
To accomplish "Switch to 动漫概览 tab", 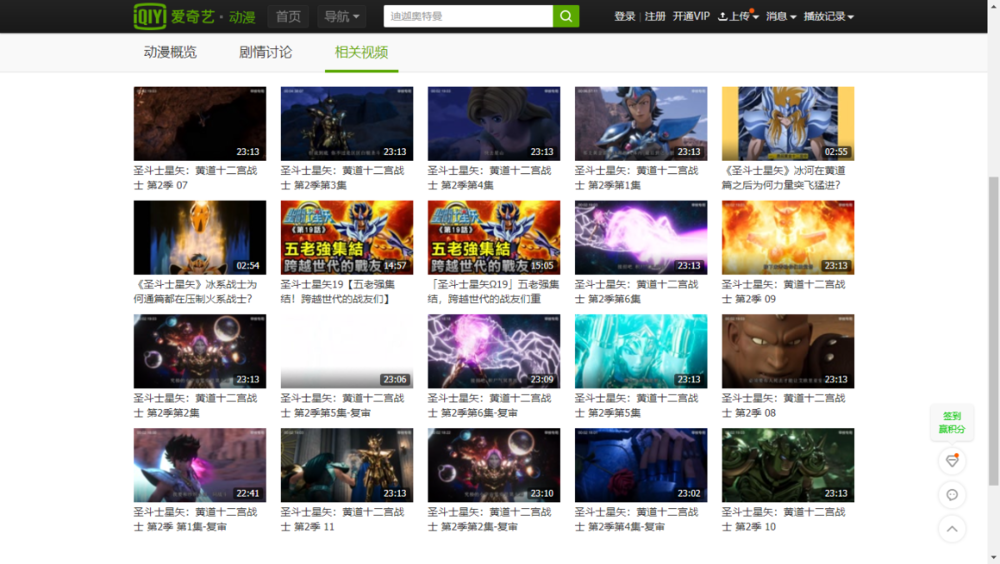I will (170, 52).
